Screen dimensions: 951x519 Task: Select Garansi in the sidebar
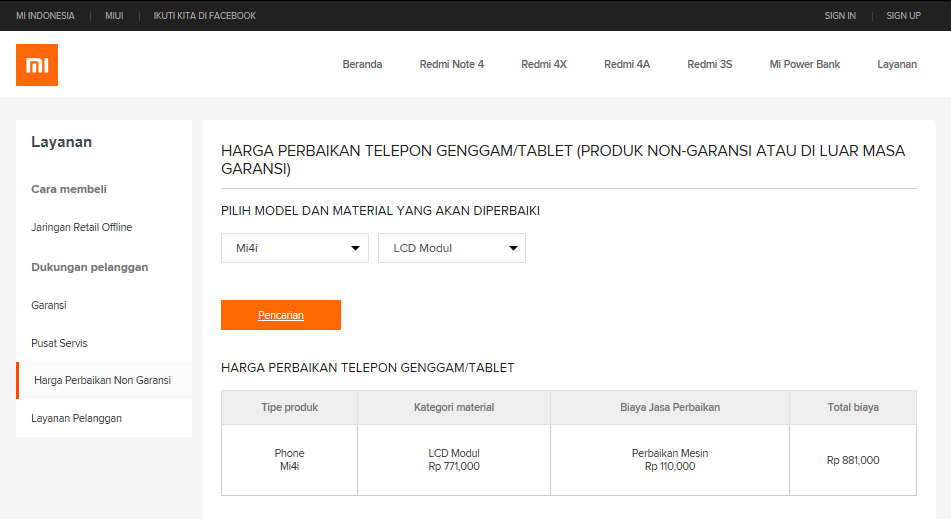click(49, 305)
